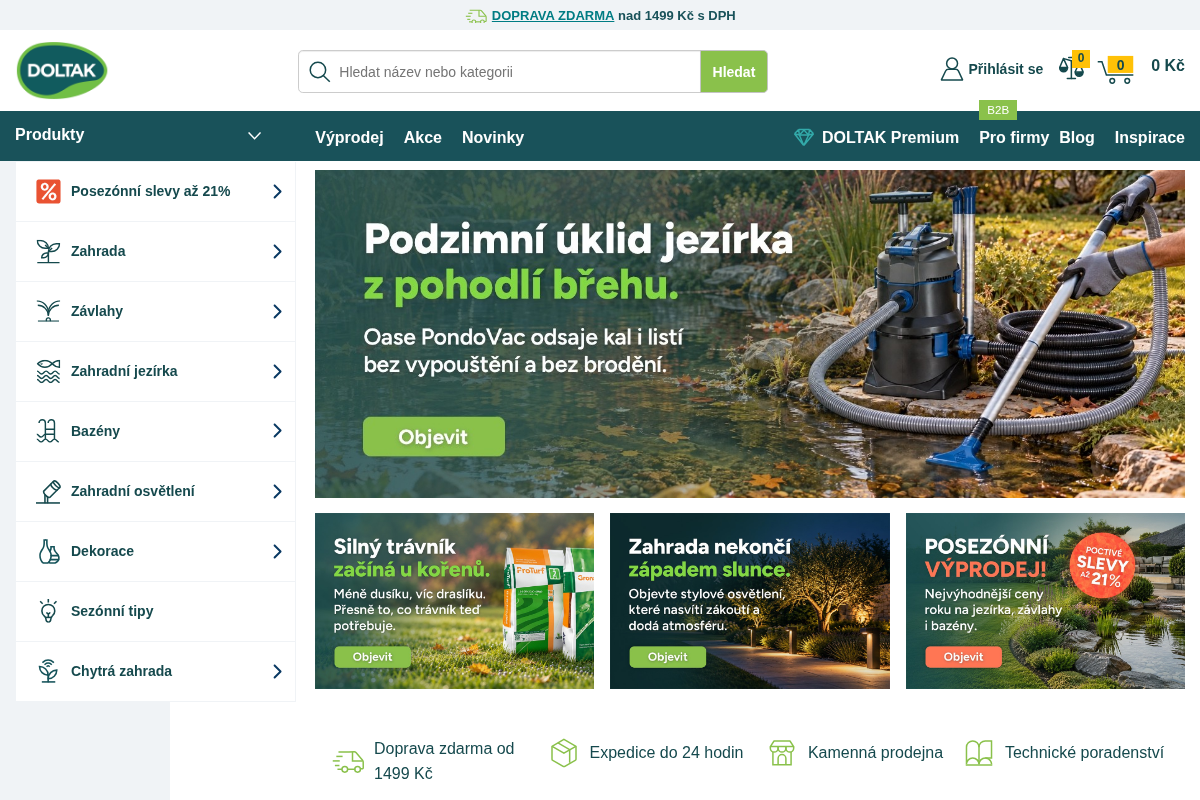Click the Technické poradenství text
This screenshot has width=1200, height=800.
pyautogui.click(x=1084, y=753)
